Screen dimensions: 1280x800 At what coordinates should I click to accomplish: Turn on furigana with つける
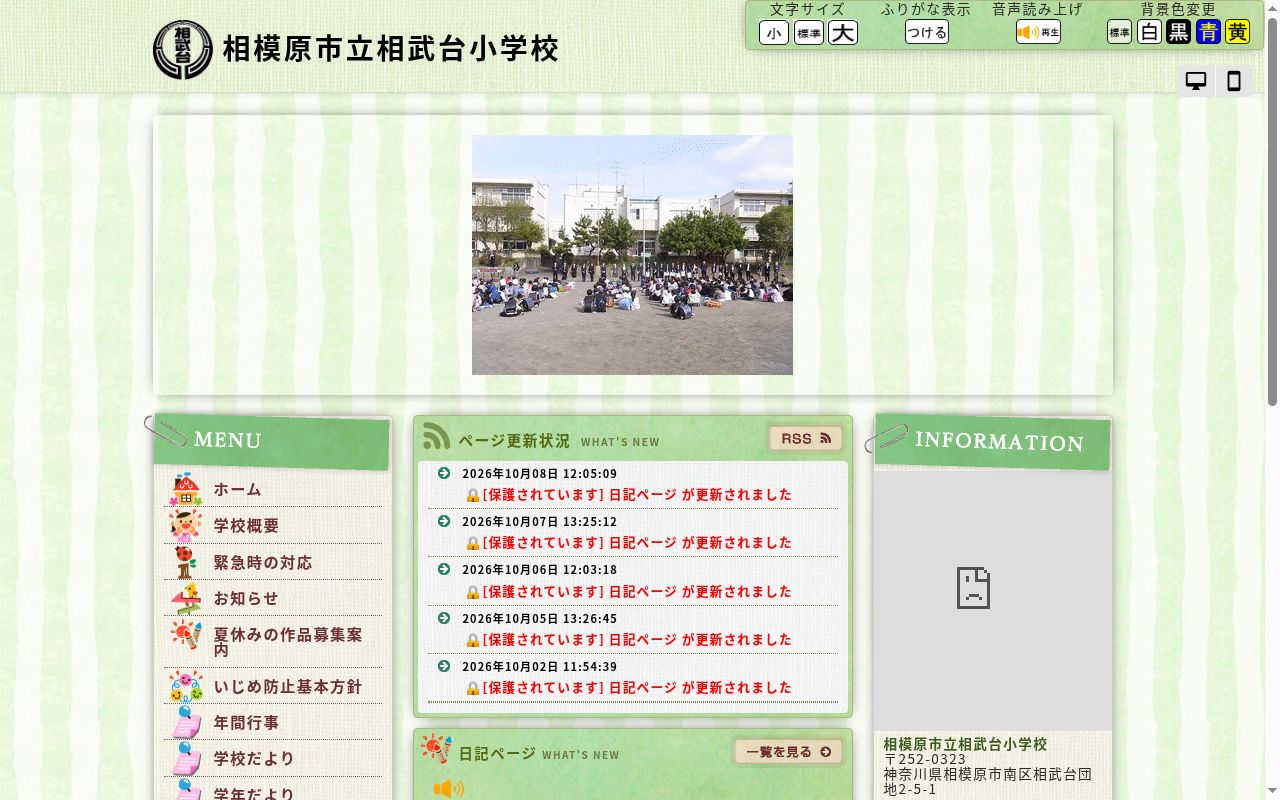coord(927,32)
